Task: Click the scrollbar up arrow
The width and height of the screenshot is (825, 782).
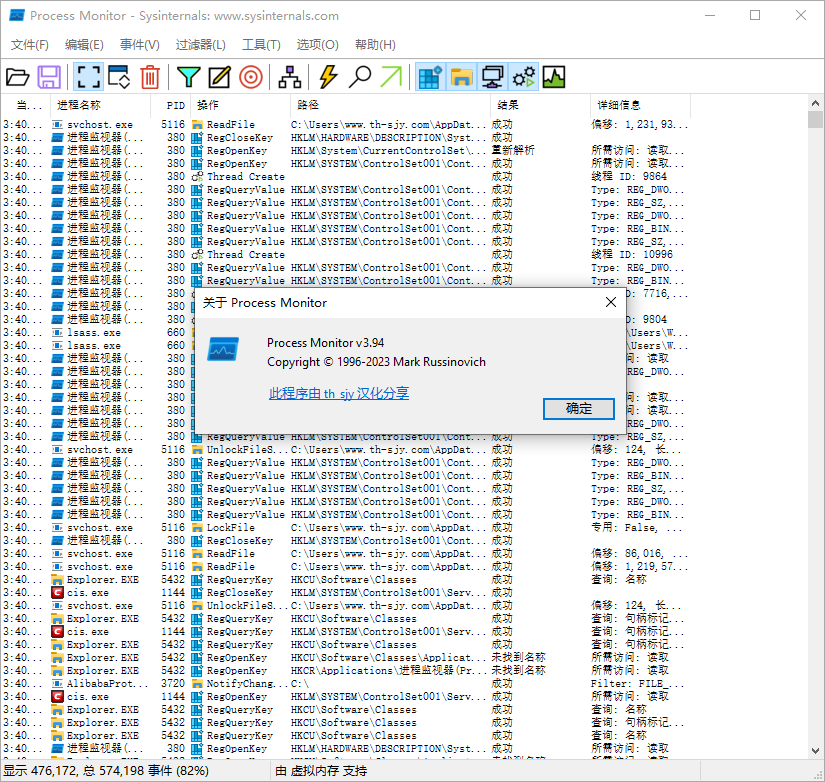Action: click(815, 103)
